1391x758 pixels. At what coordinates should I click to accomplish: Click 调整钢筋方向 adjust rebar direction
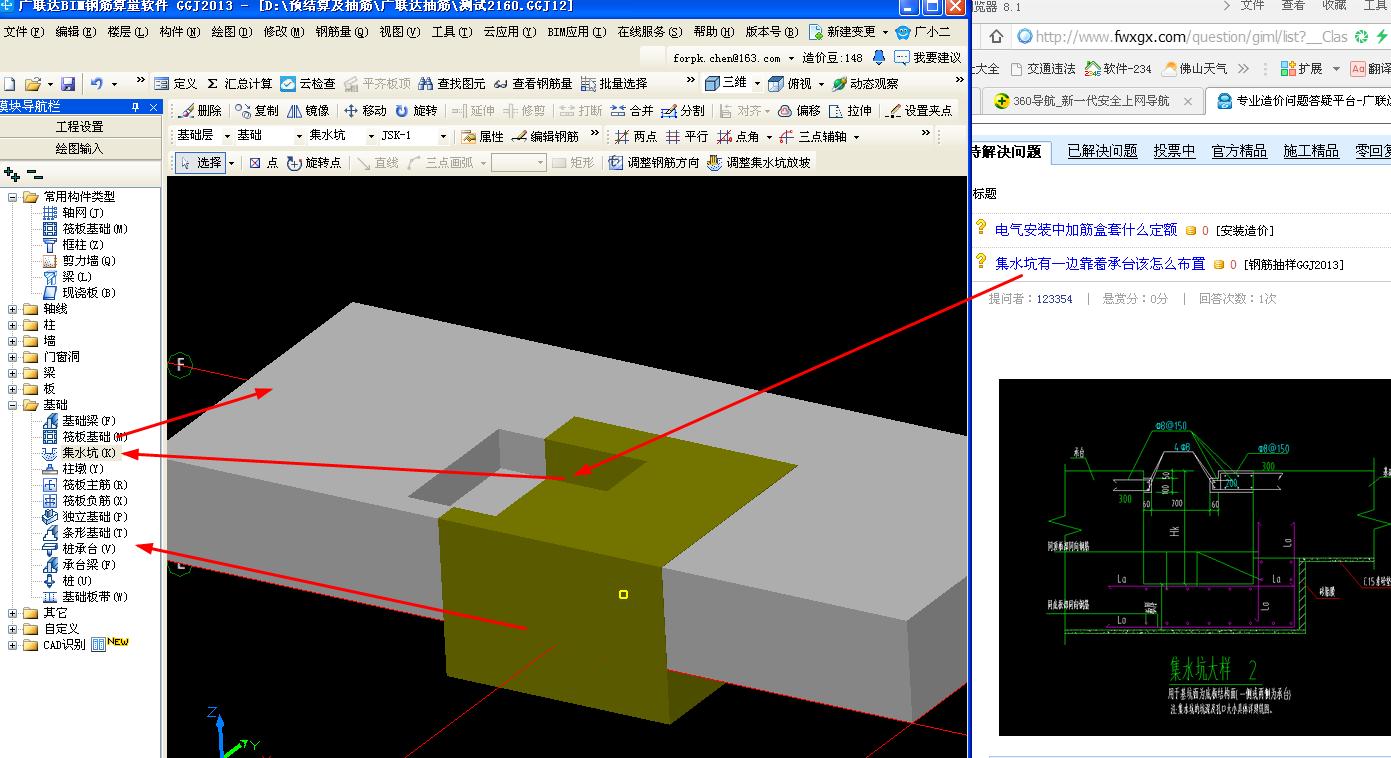pos(654,163)
